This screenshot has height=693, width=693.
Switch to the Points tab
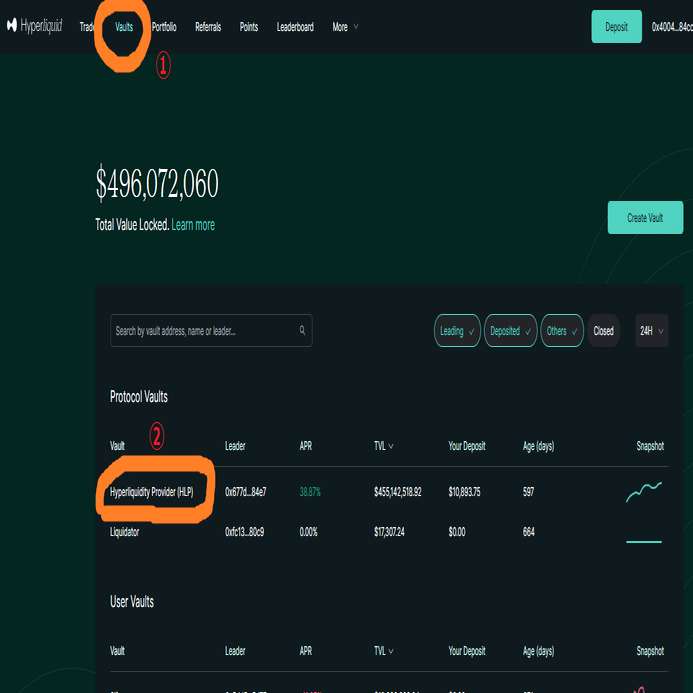(x=249, y=27)
